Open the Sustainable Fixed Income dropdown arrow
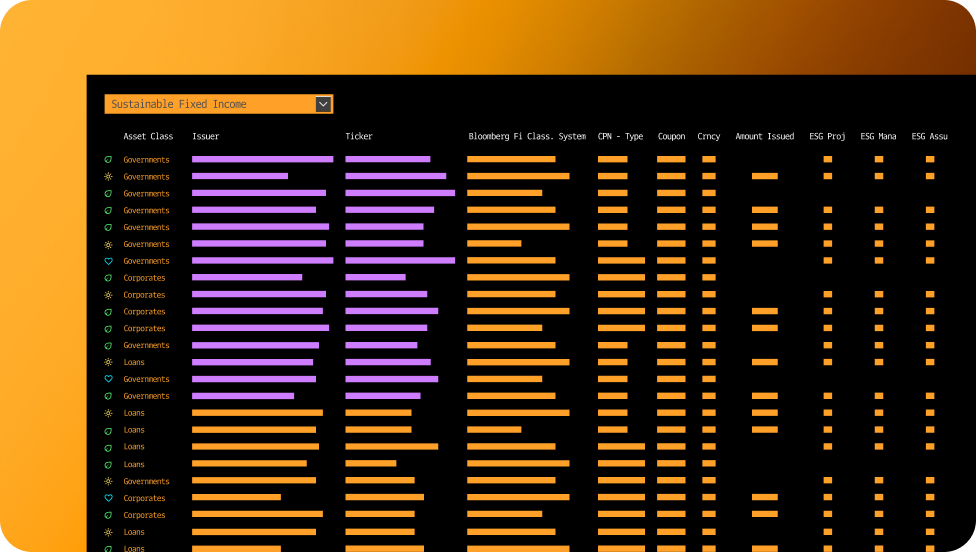976x552 pixels. coord(323,104)
